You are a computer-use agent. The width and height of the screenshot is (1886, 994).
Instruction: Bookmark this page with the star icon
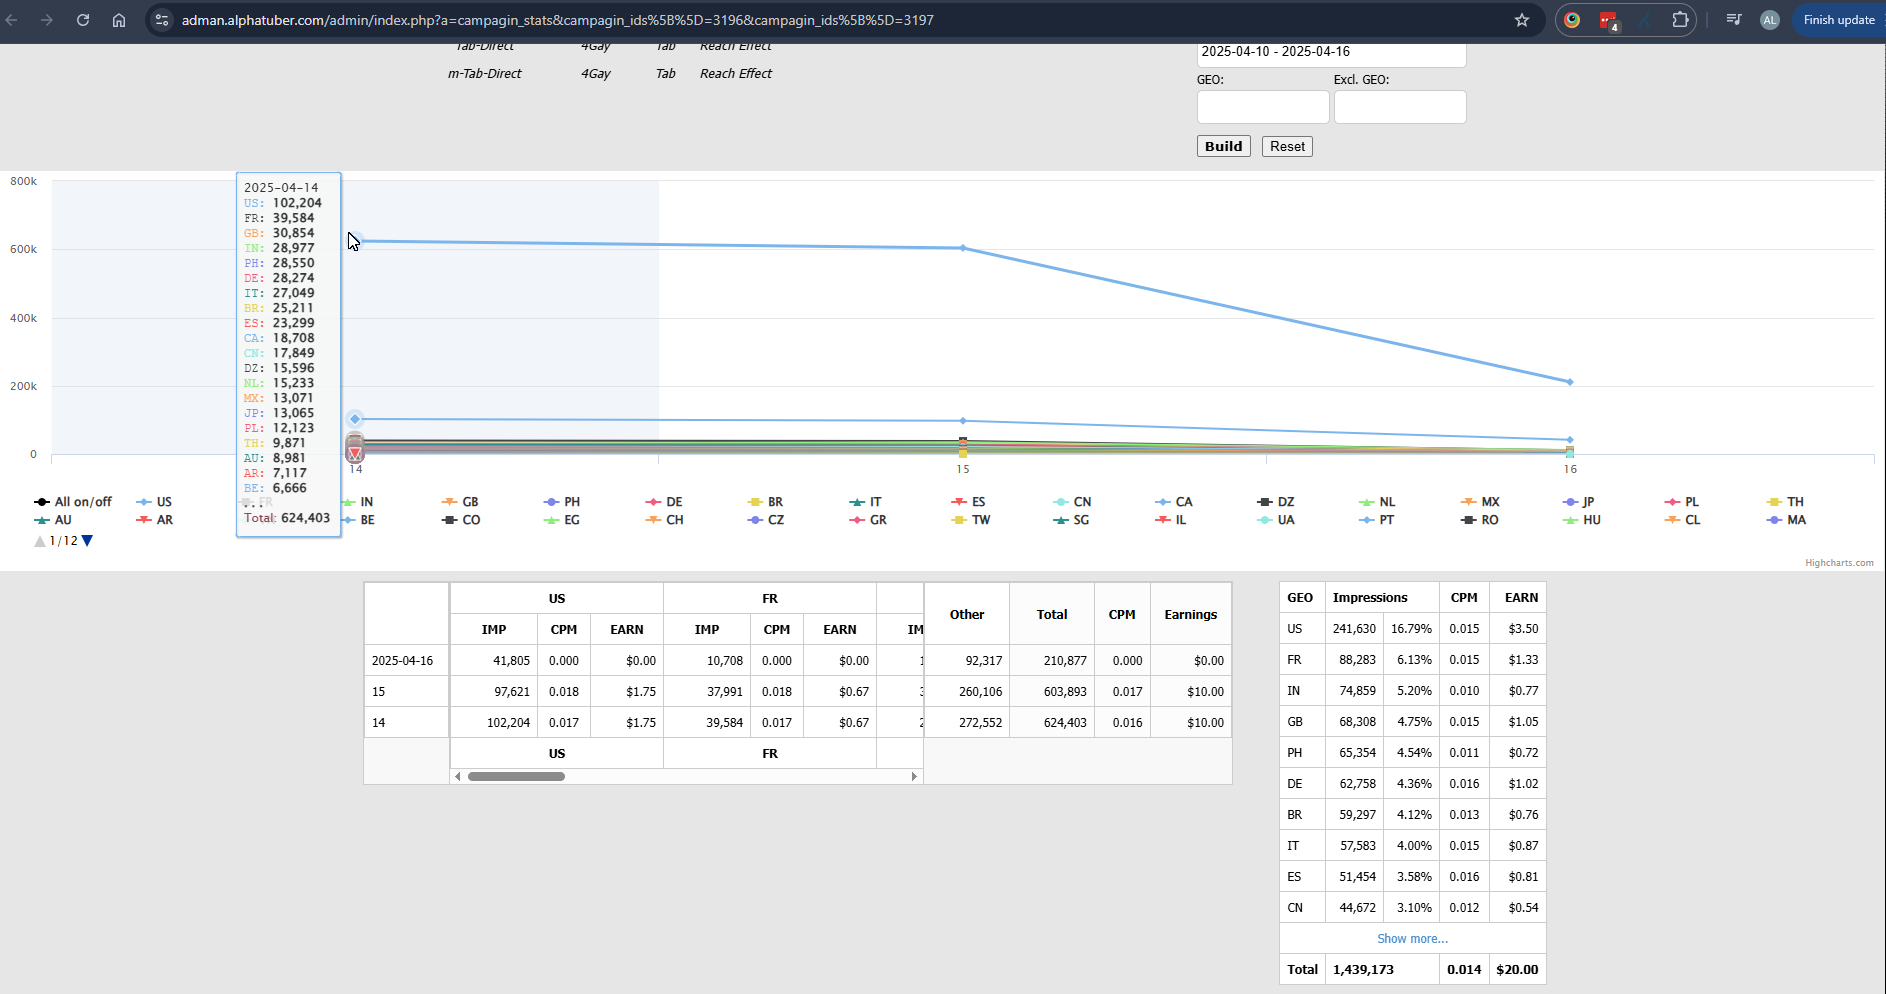pyautogui.click(x=1521, y=20)
